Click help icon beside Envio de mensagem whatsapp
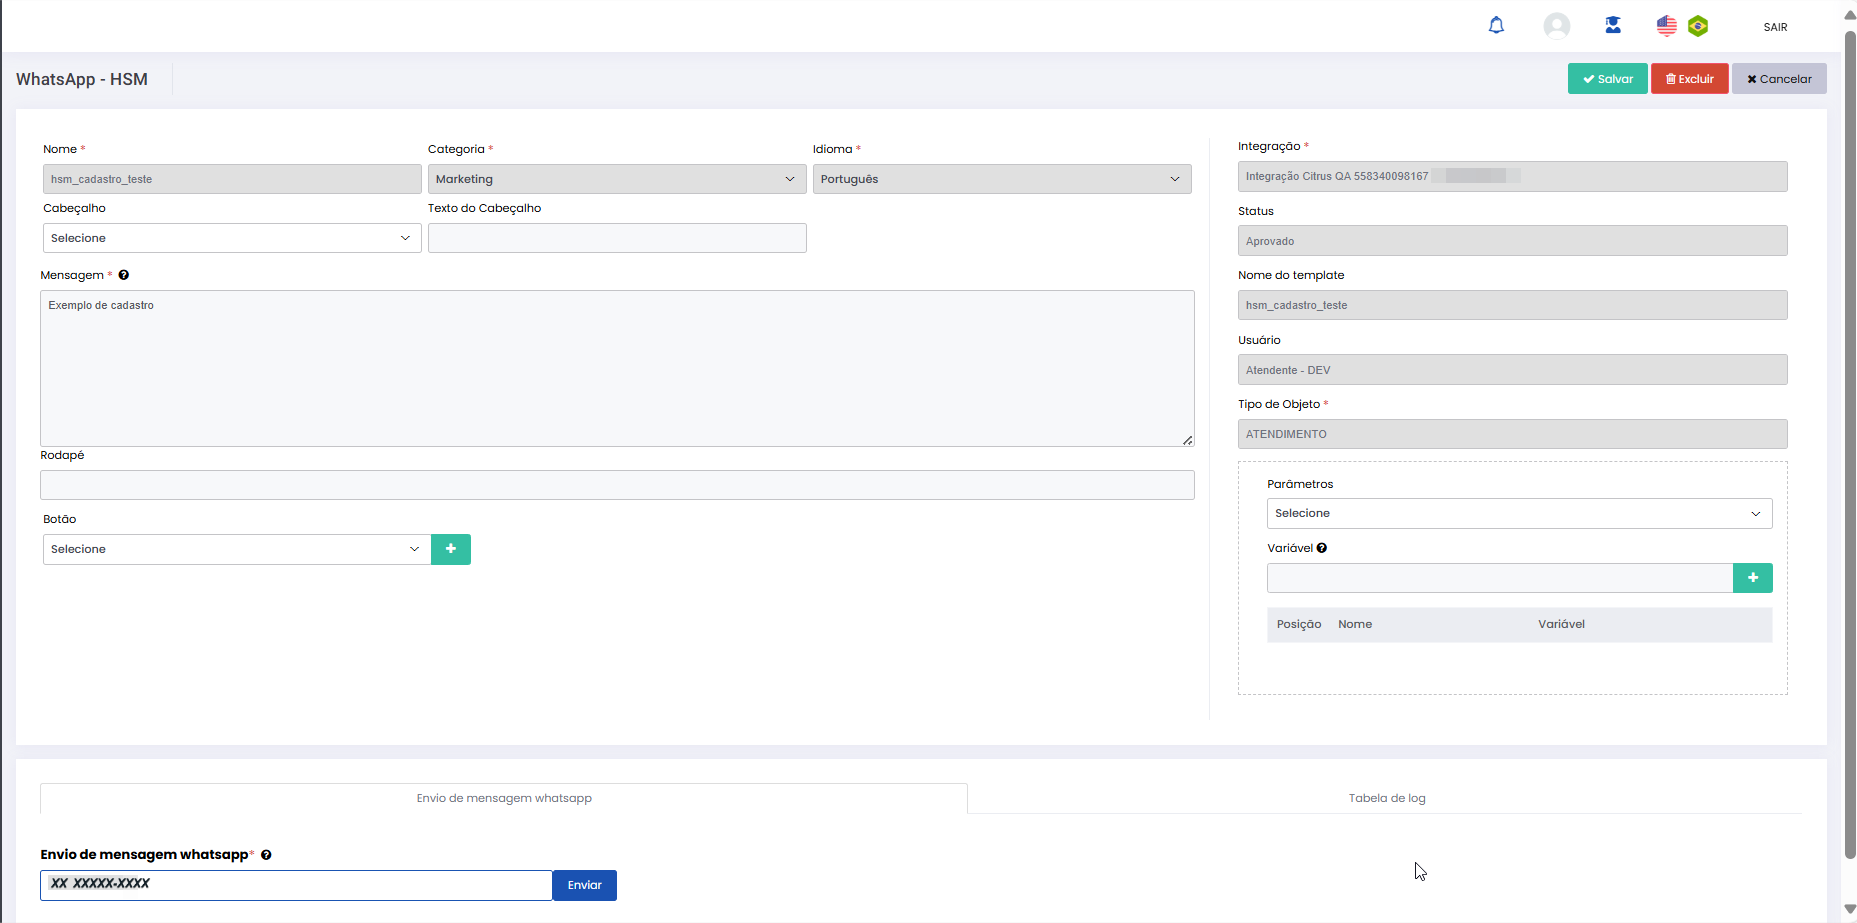 266,855
